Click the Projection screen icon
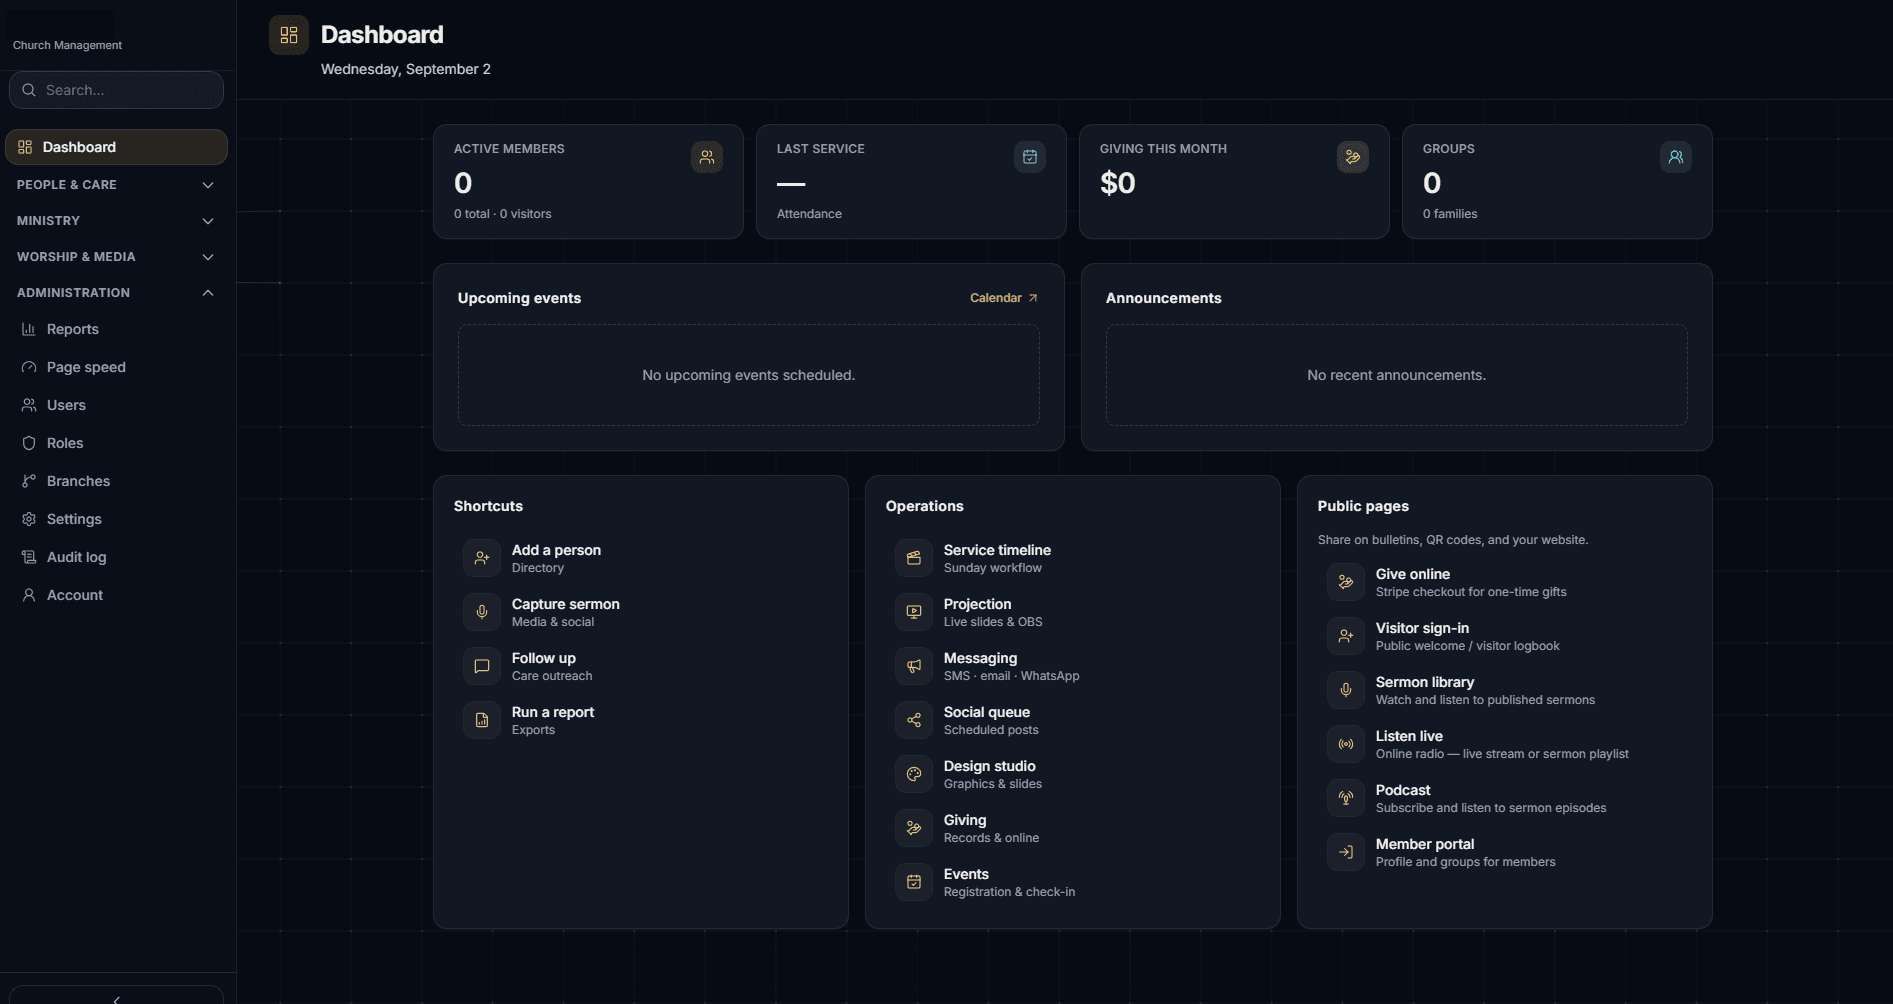 pos(914,612)
